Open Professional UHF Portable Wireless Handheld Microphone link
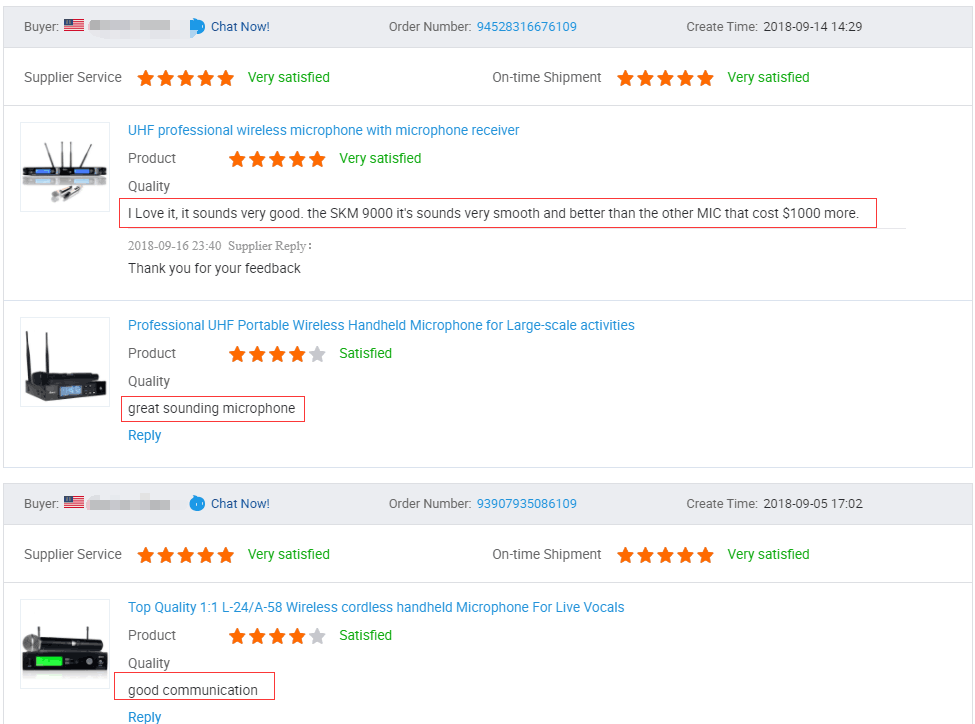Screen dimensions: 975x724 (x=381, y=325)
